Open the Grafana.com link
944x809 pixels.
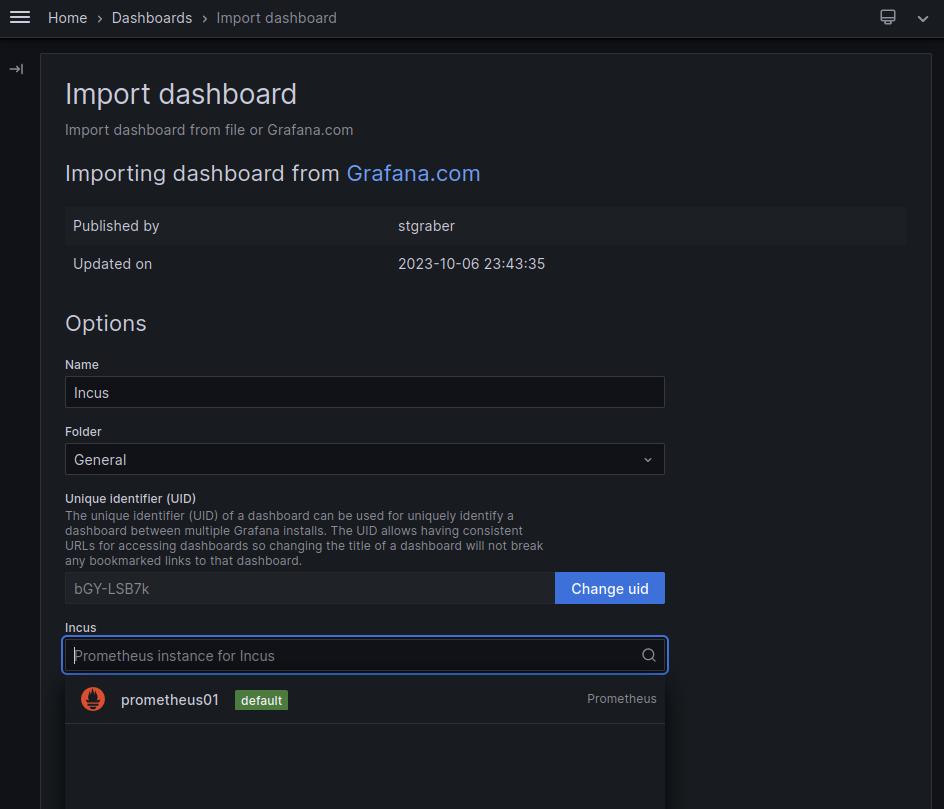413,173
